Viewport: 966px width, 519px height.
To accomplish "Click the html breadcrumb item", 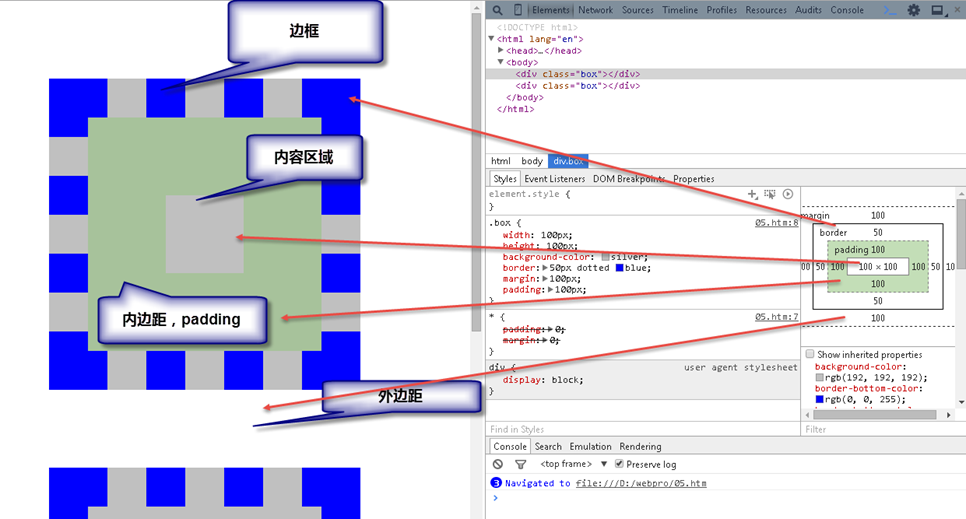I will (500, 161).
